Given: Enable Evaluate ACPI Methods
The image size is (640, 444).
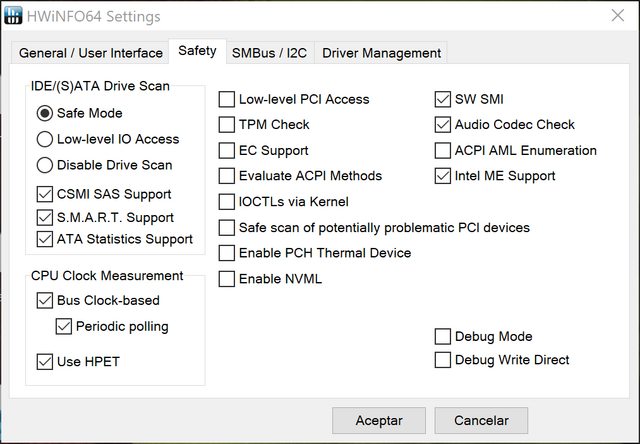Looking at the screenshot, I should 227,176.
